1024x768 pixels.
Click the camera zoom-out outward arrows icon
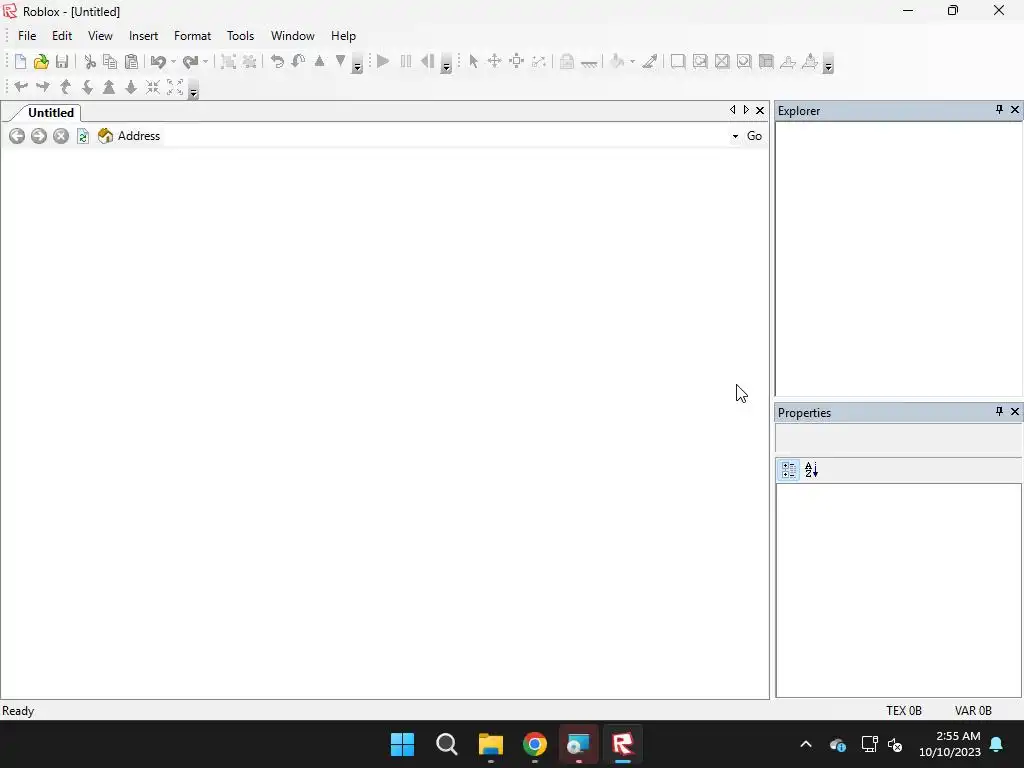175,87
